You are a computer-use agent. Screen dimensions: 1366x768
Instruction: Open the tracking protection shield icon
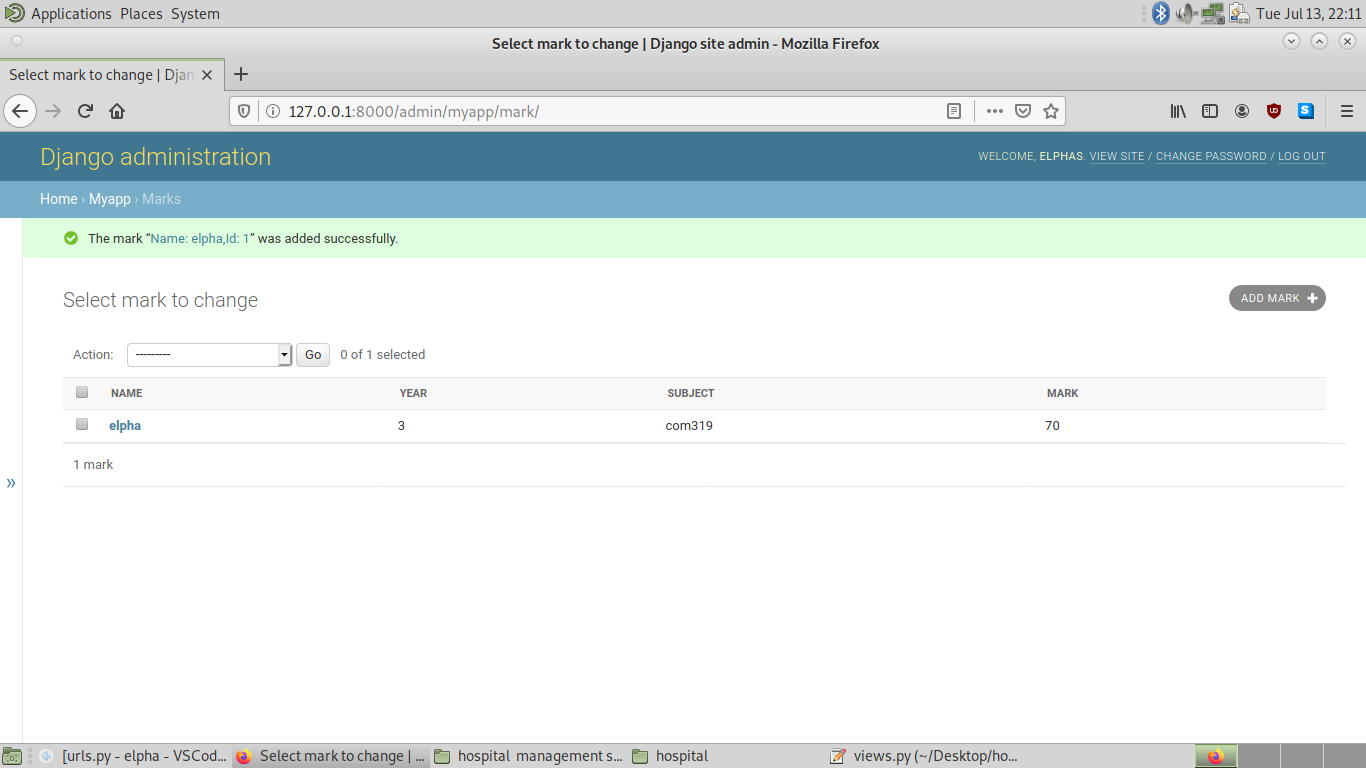243,111
